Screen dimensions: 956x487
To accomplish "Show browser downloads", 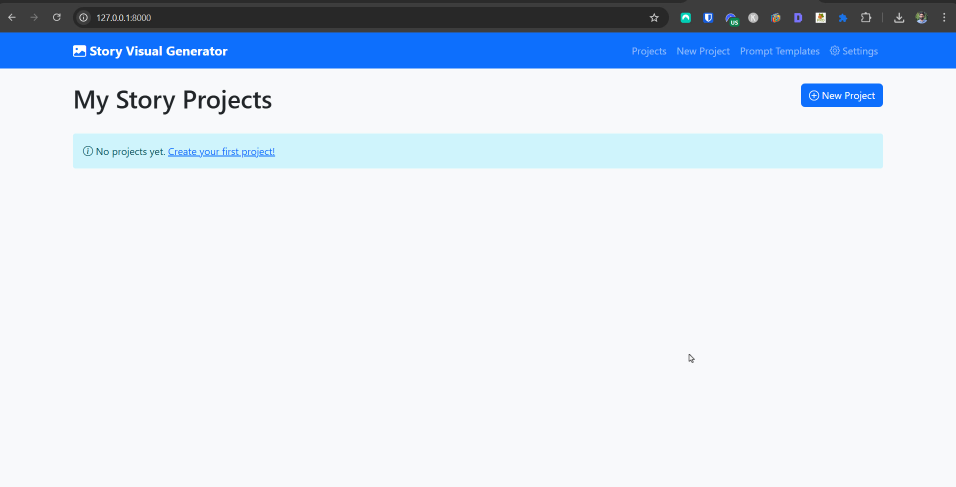I will point(899,17).
